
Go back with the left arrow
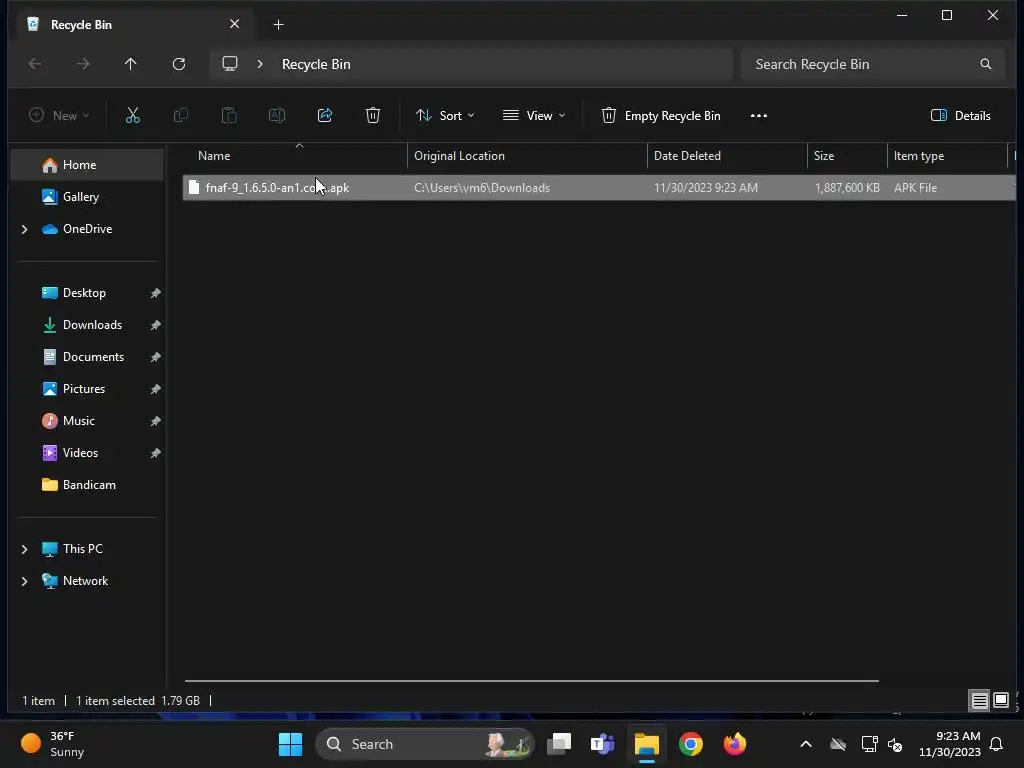coord(35,64)
